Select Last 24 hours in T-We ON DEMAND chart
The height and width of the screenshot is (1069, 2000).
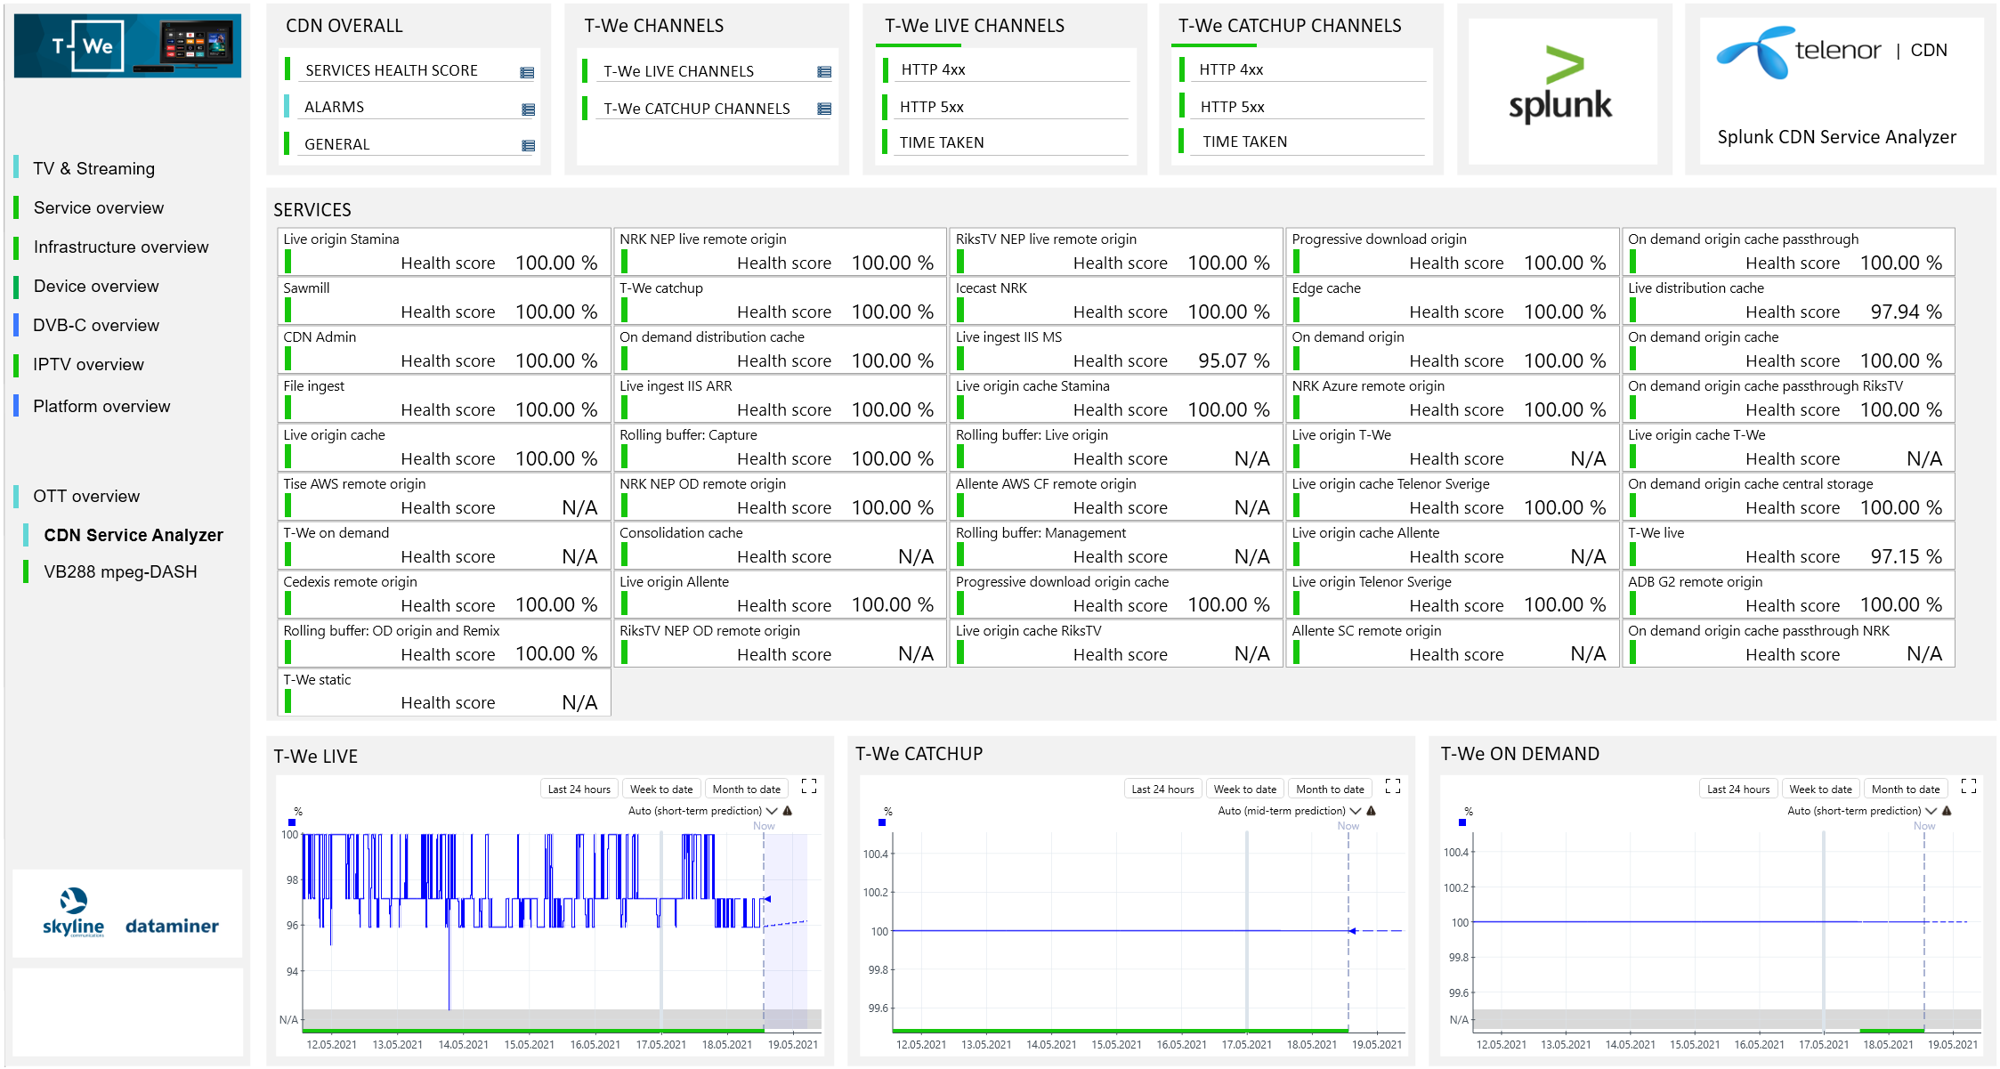[x=1738, y=789]
